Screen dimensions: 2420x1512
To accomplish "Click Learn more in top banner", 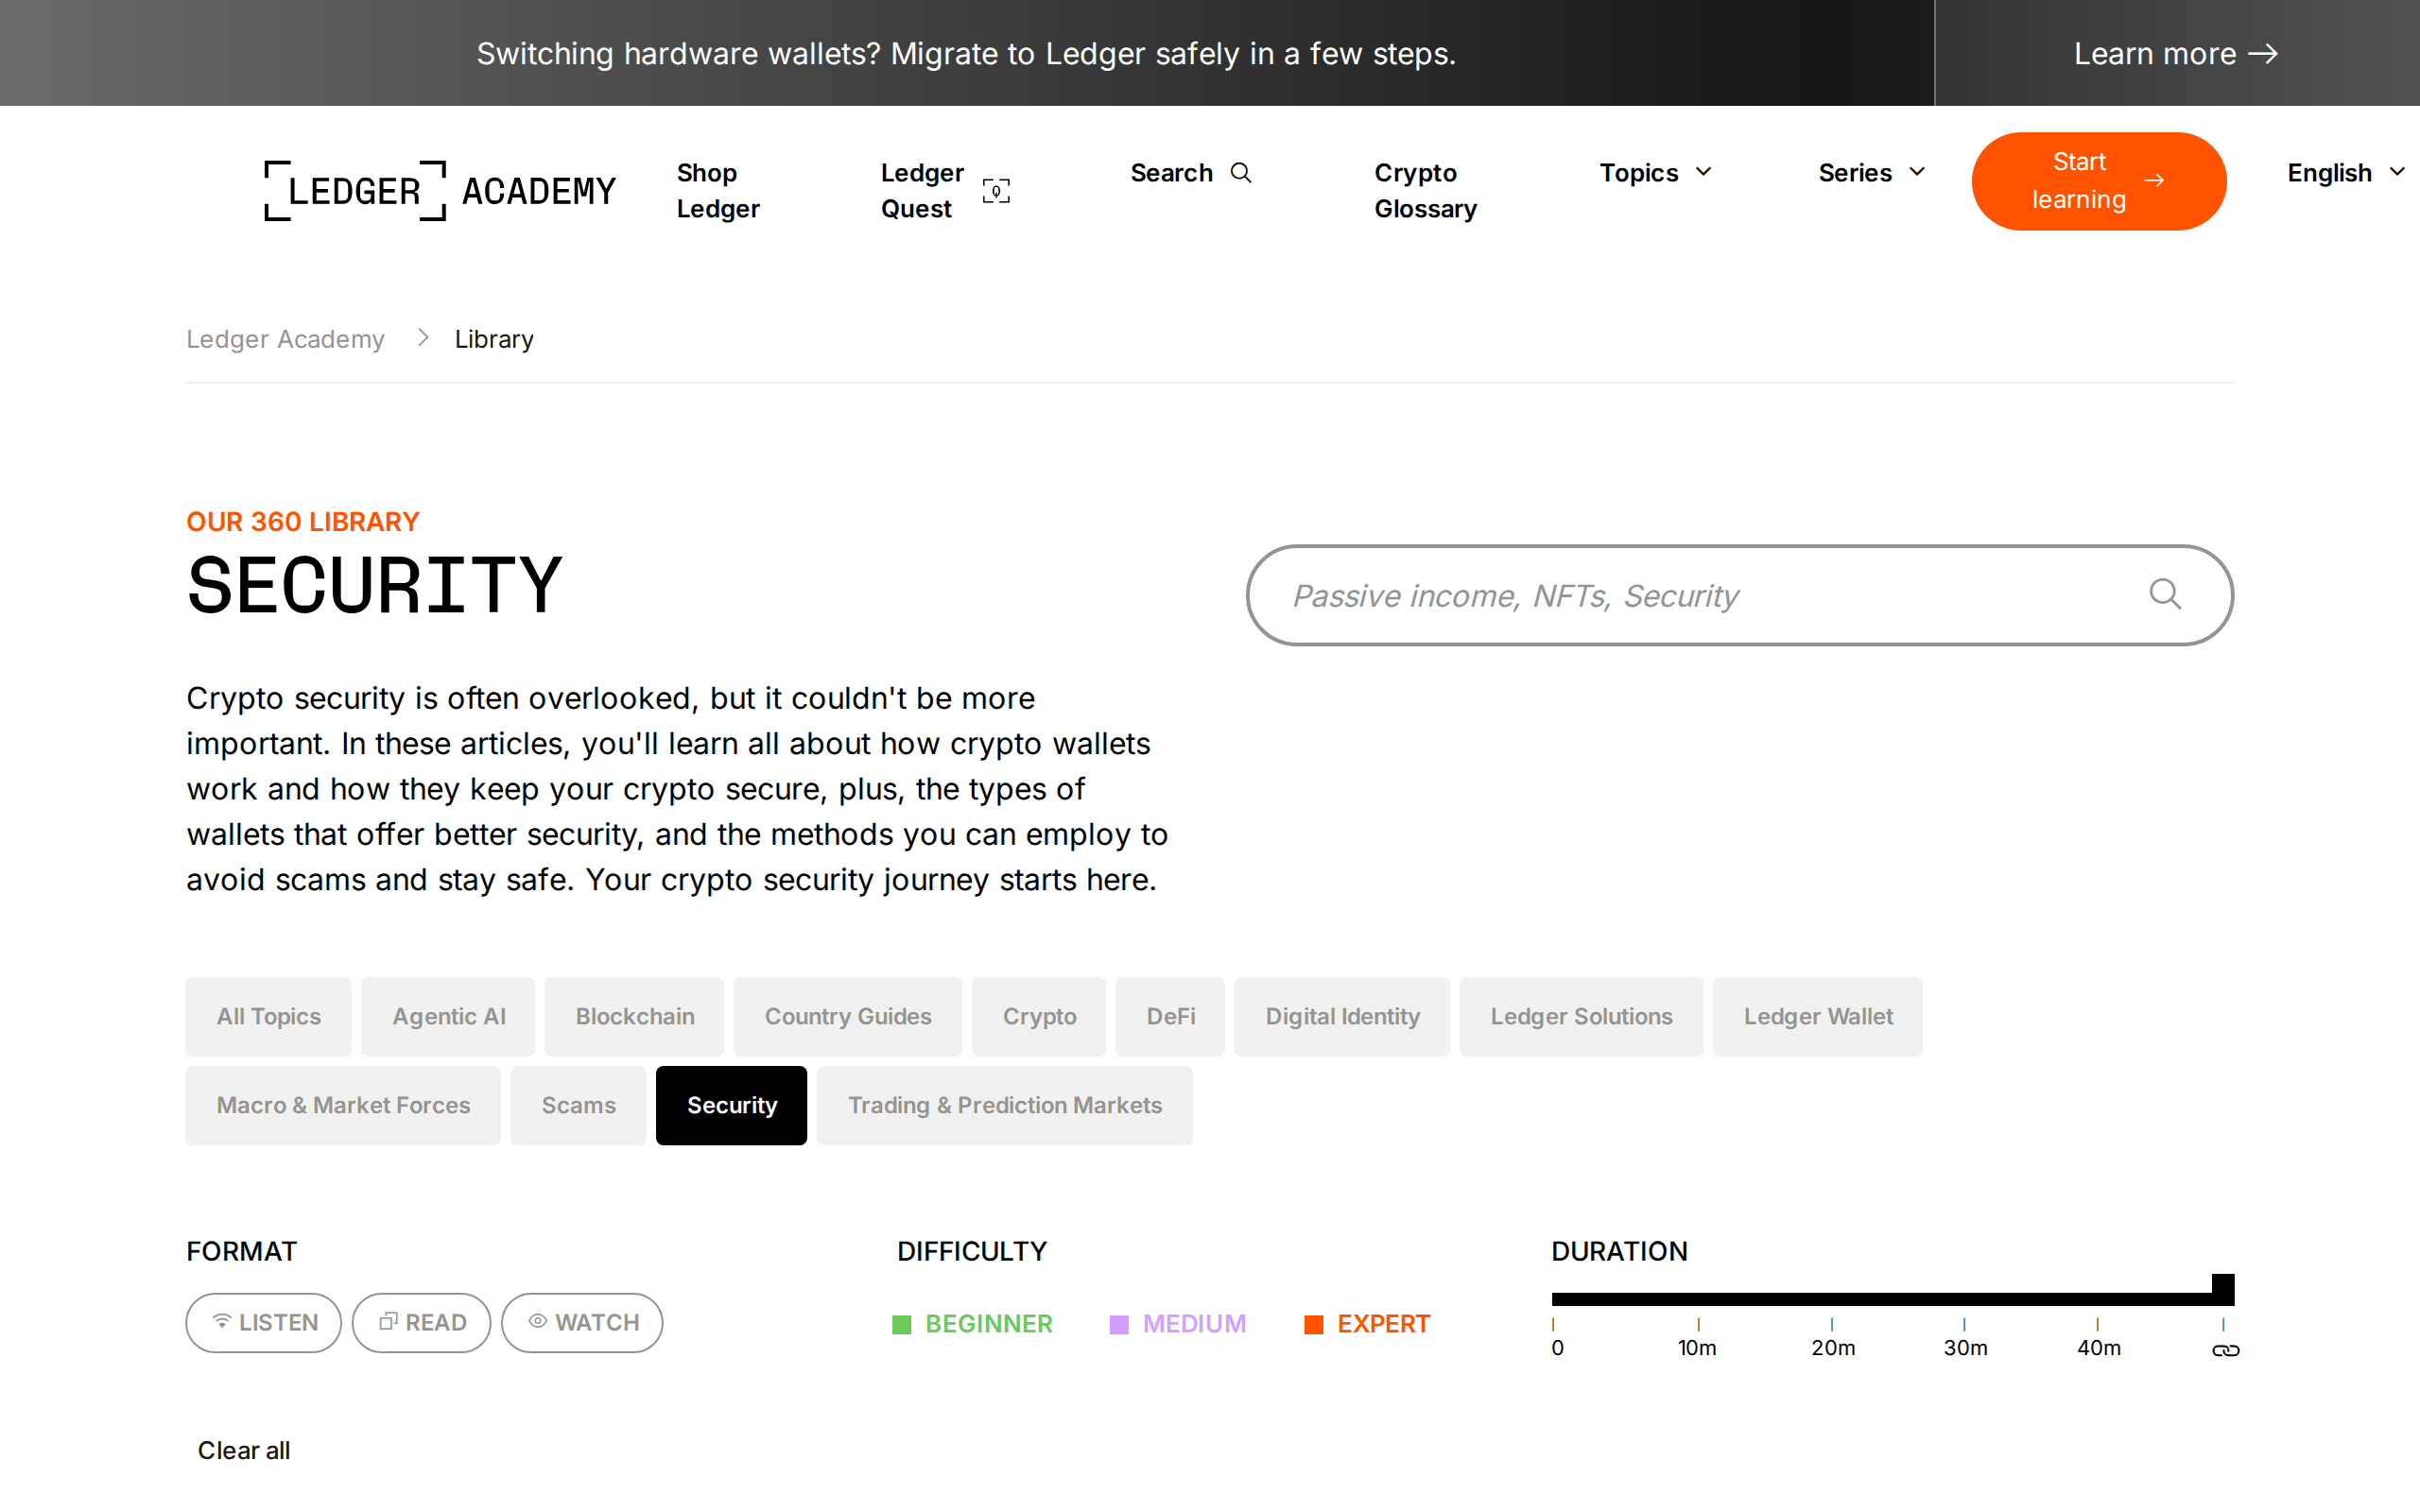I will [x=2176, y=54].
